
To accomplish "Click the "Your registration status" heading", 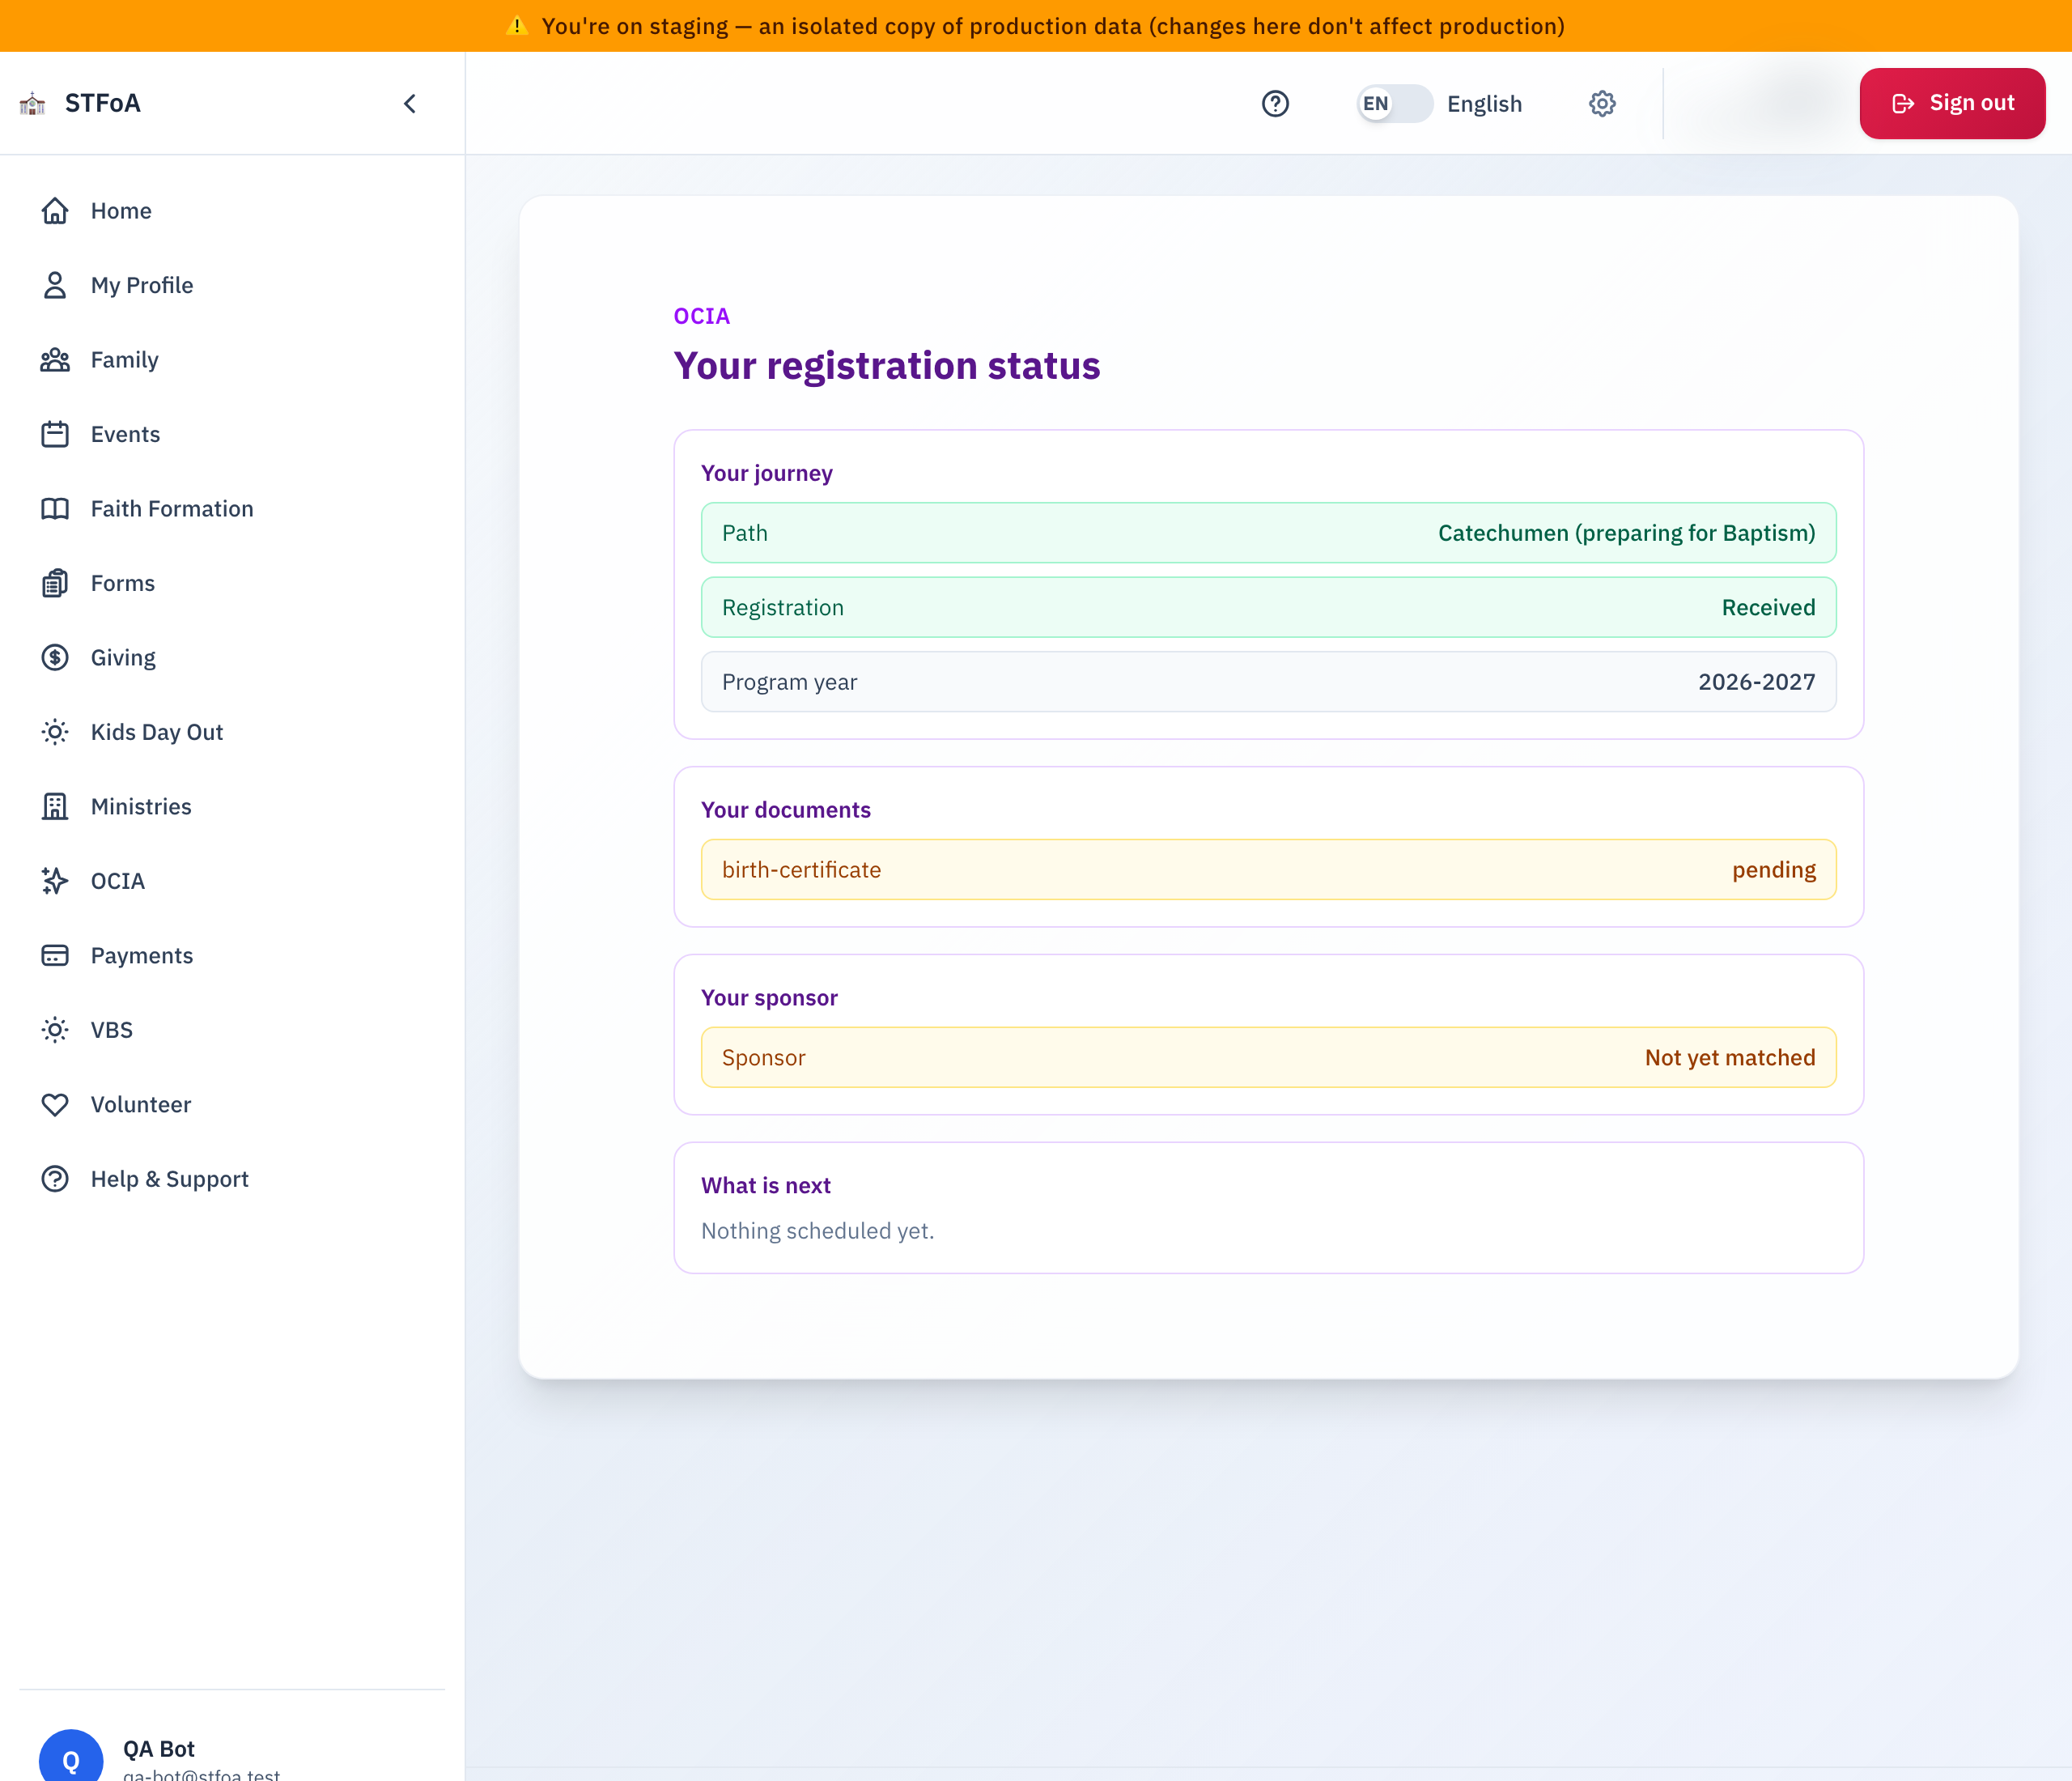I will tap(886, 366).
